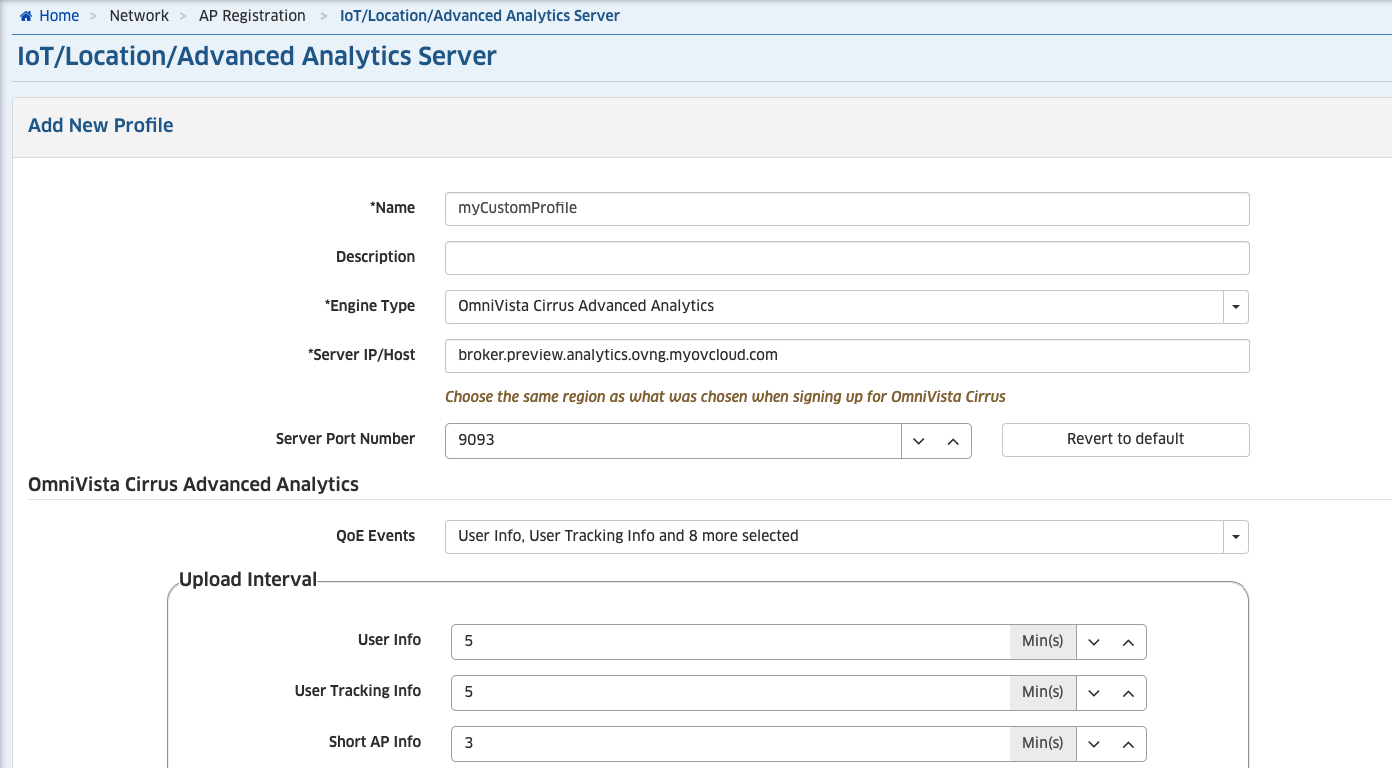Click Min(s) unit beside User Tracking Info
Viewport: 1392px width, 768px height.
click(1043, 693)
